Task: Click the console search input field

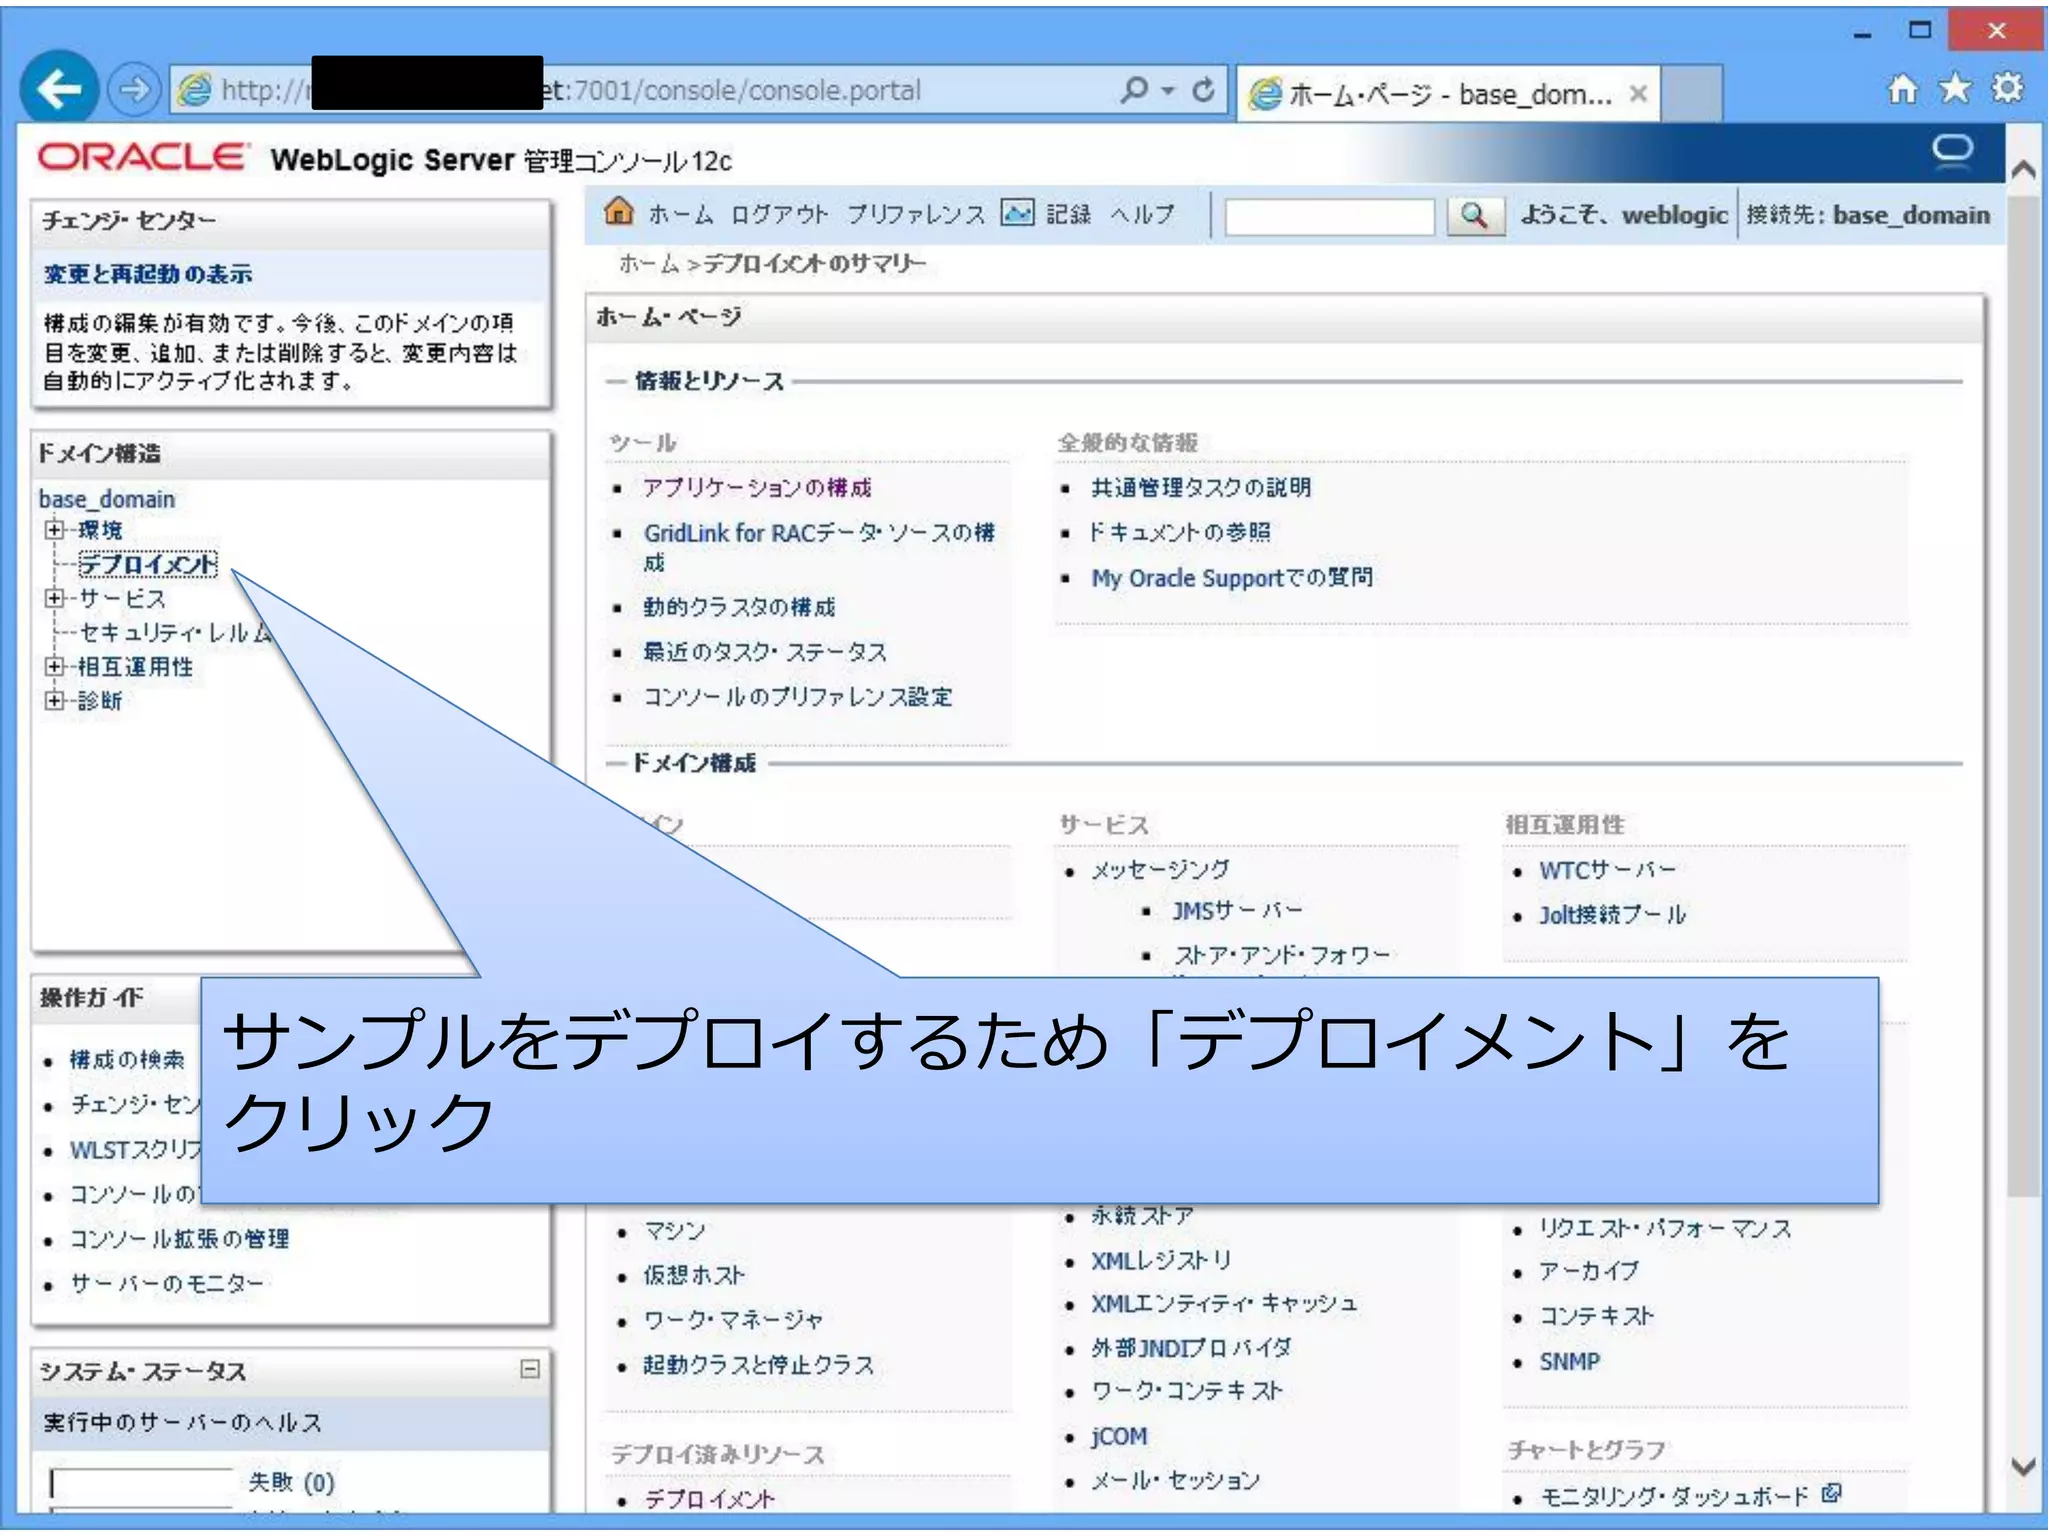Action: click(x=1329, y=216)
